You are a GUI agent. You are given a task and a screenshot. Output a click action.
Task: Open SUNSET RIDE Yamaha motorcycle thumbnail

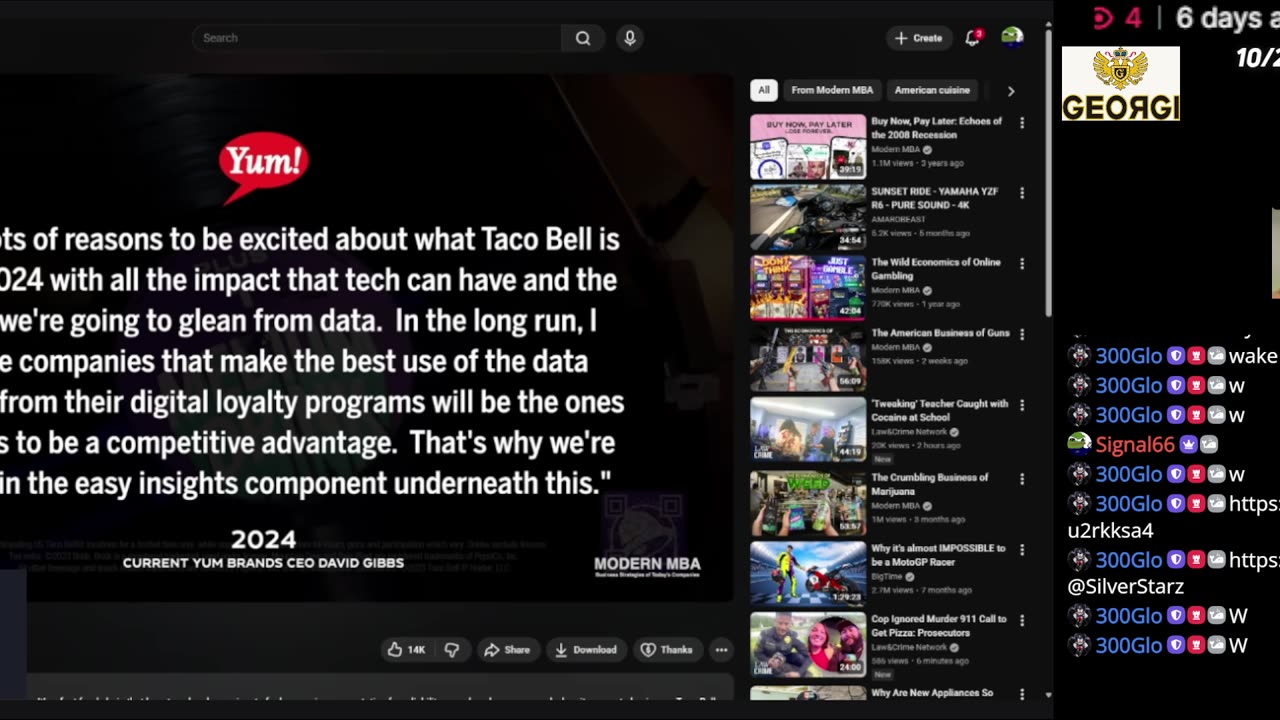point(808,217)
